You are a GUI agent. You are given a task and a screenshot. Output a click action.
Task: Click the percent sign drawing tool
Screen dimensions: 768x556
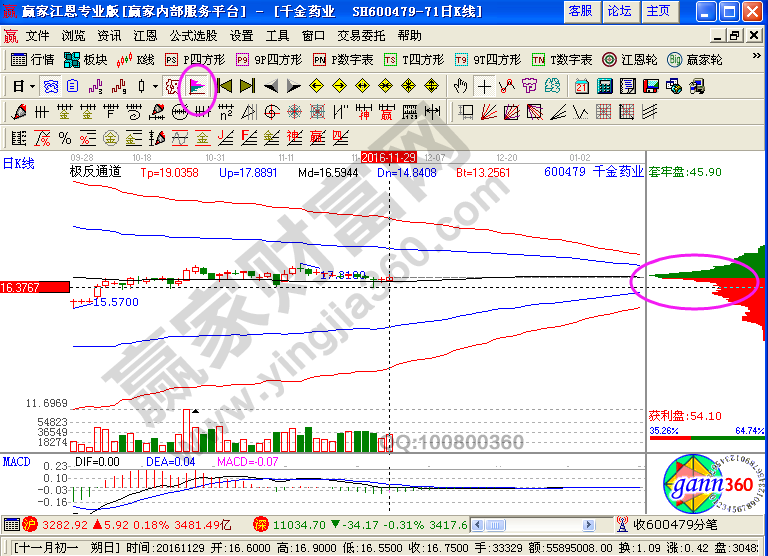[x=64, y=137]
